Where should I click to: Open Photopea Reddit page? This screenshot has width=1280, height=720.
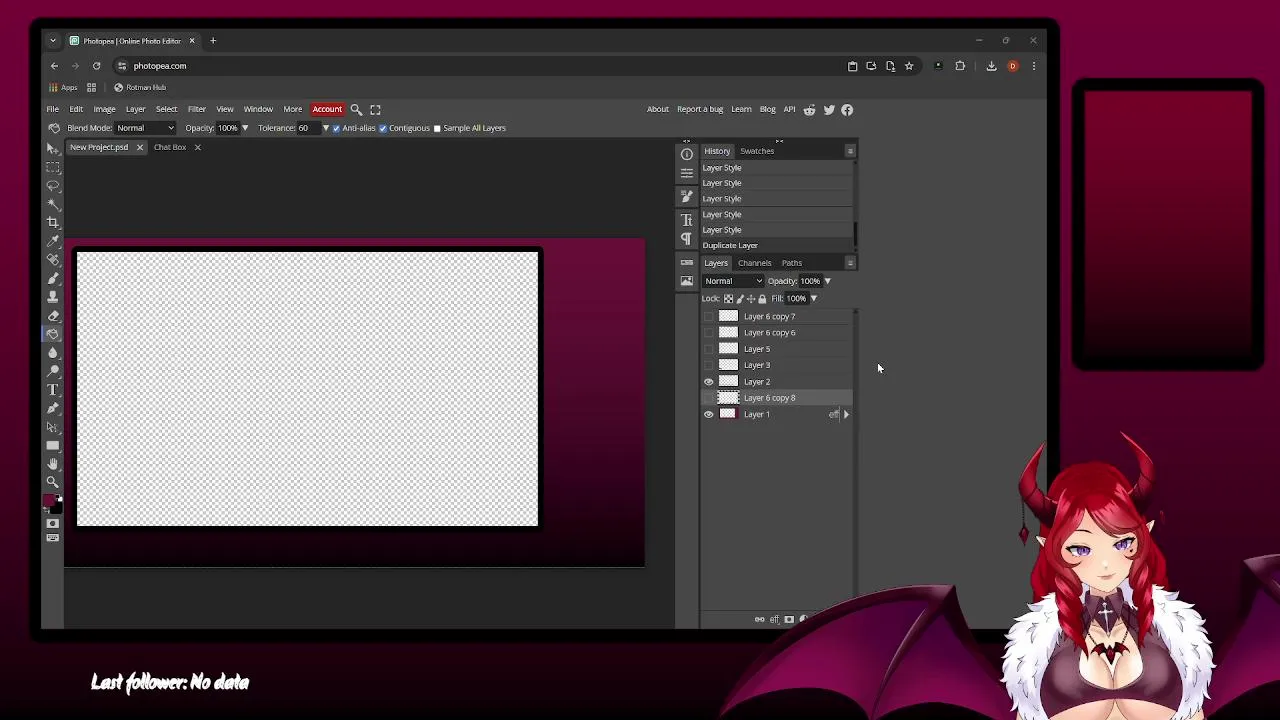point(809,110)
